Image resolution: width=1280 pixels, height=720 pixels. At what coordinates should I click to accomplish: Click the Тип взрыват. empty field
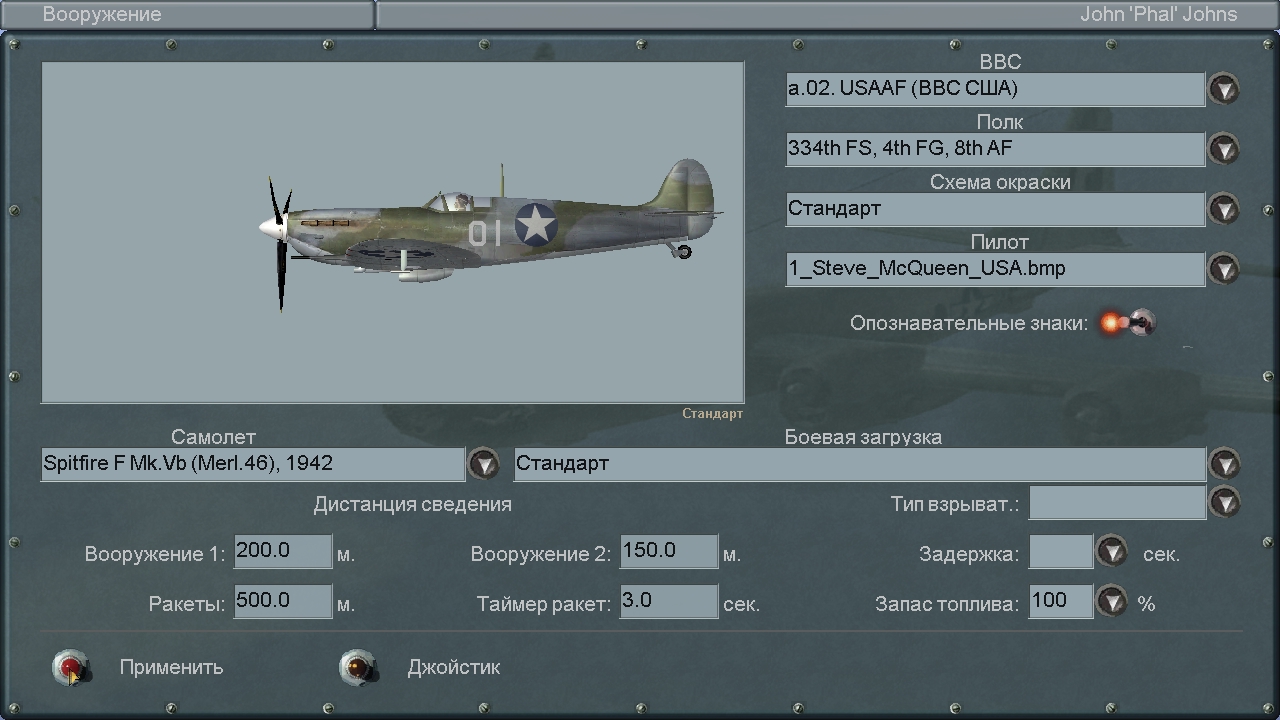[x=1117, y=503]
